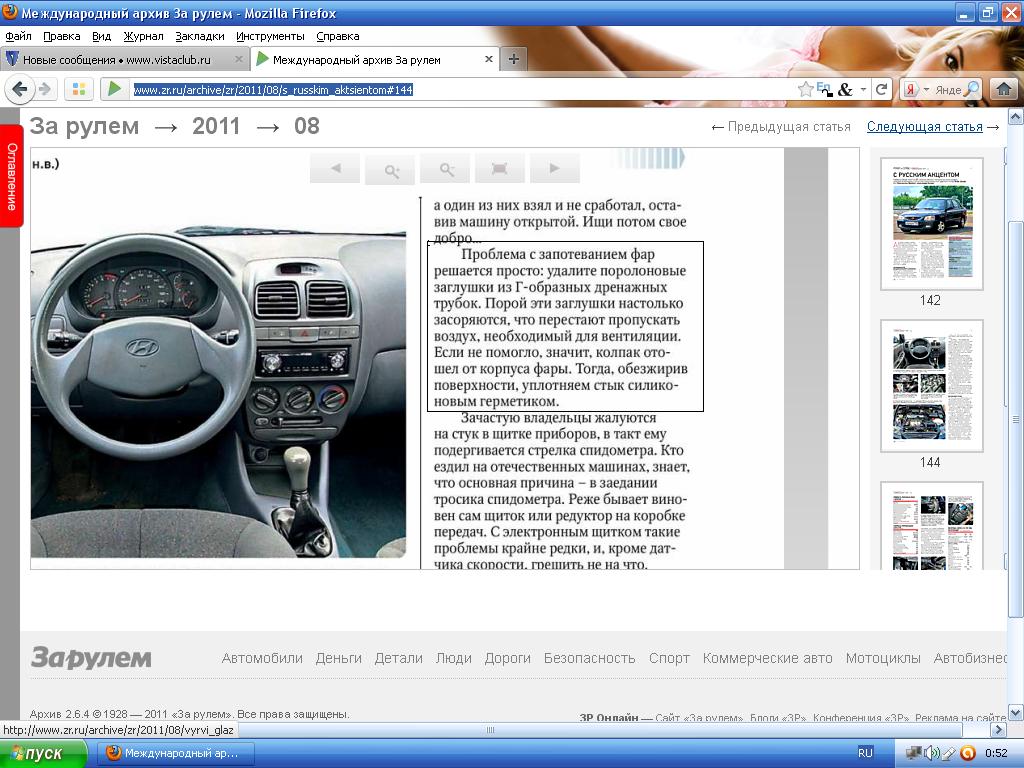Reload the page with the refresh button
This screenshot has height=768, width=1024.
click(881, 89)
